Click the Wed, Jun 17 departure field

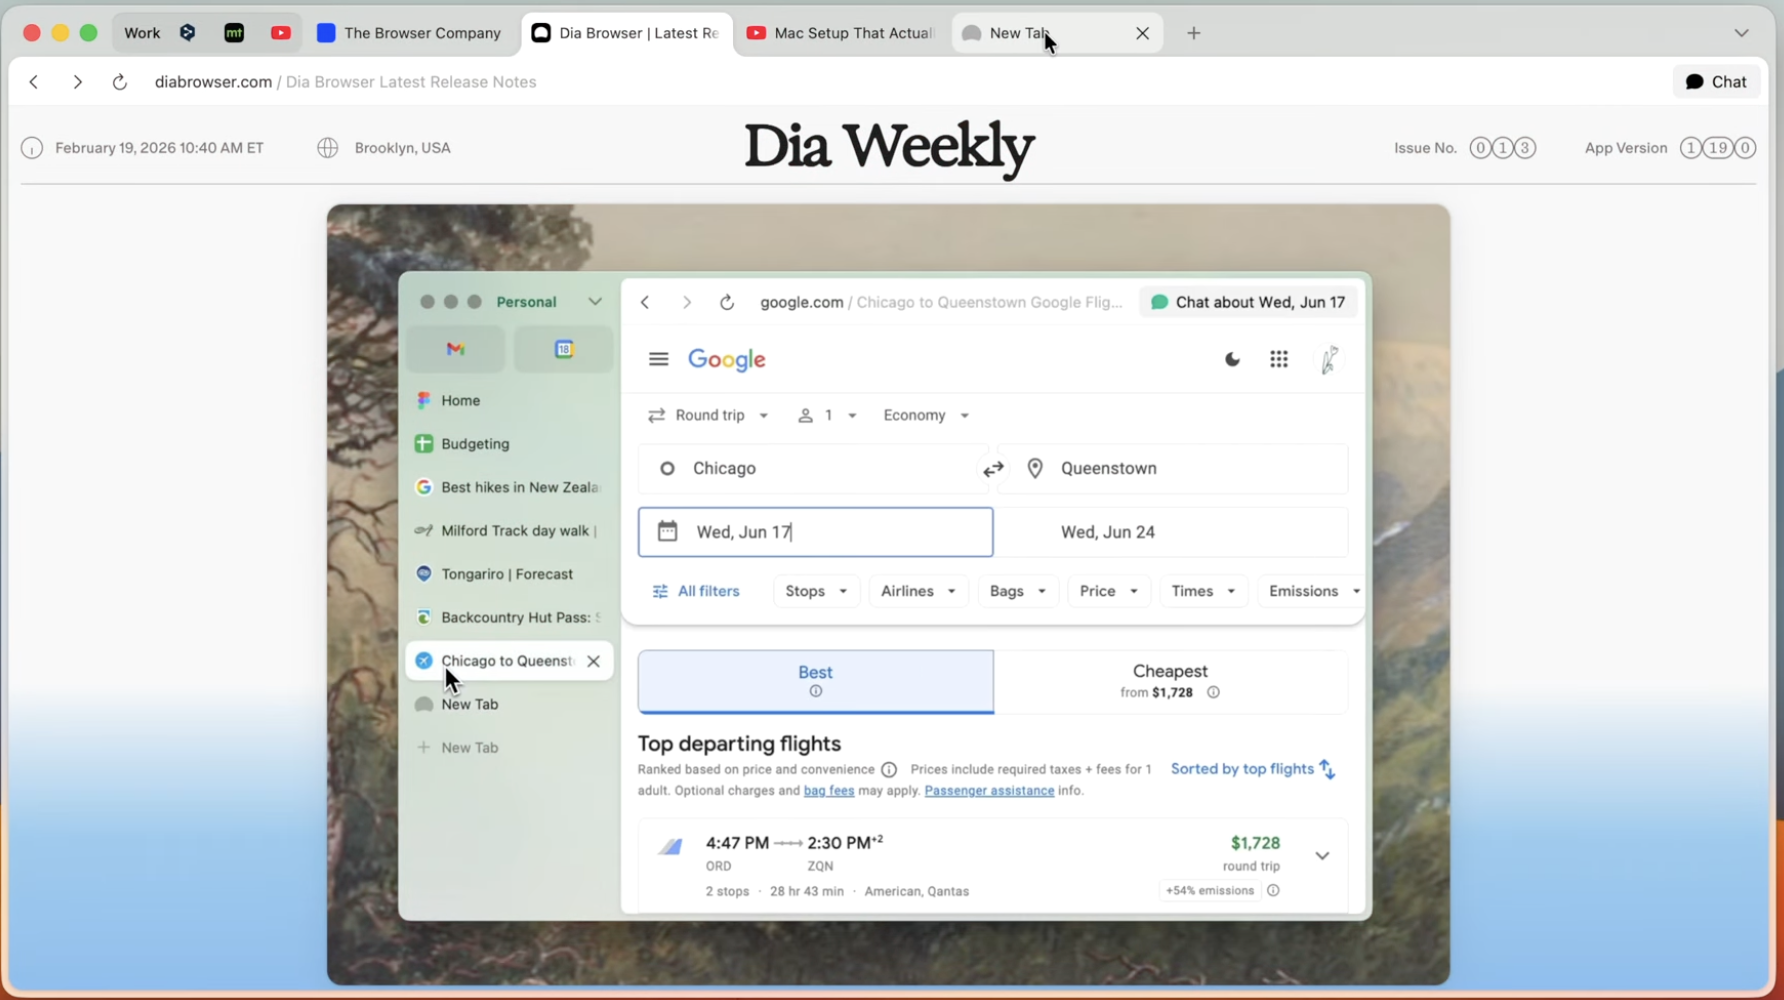[816, 532]
